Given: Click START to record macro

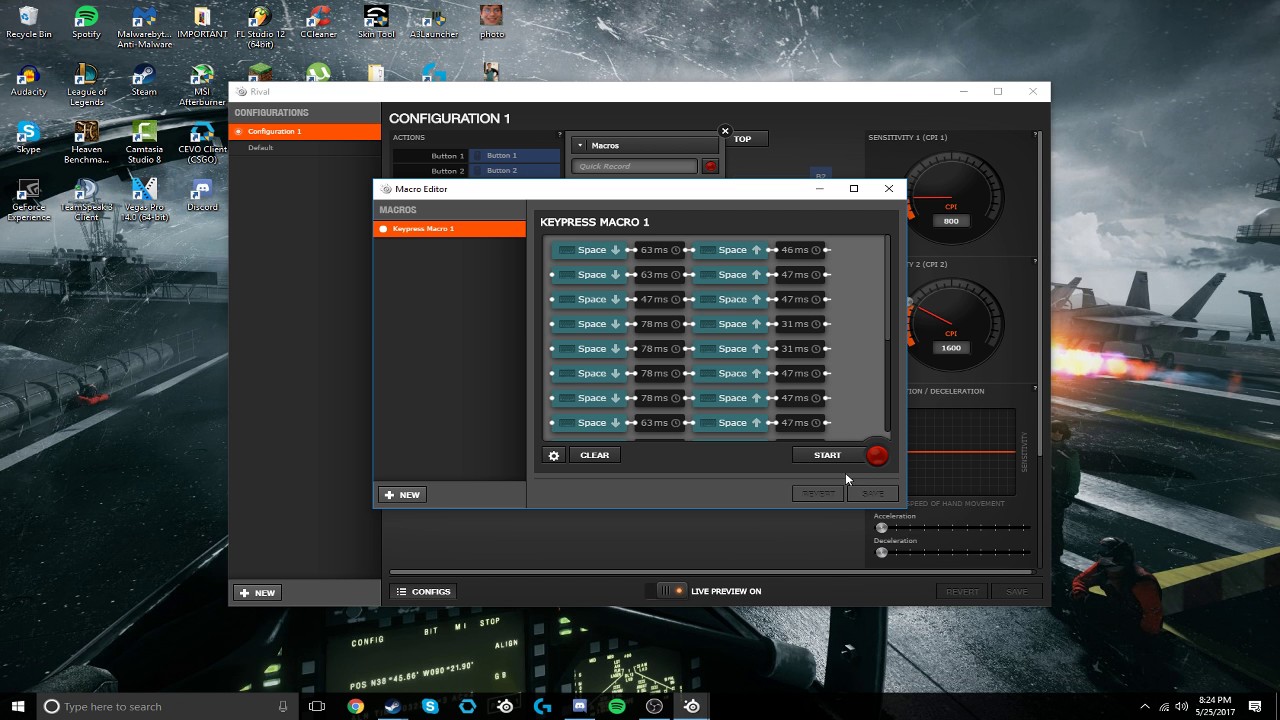Looking at the screenshot, I should tap(827, 455).
